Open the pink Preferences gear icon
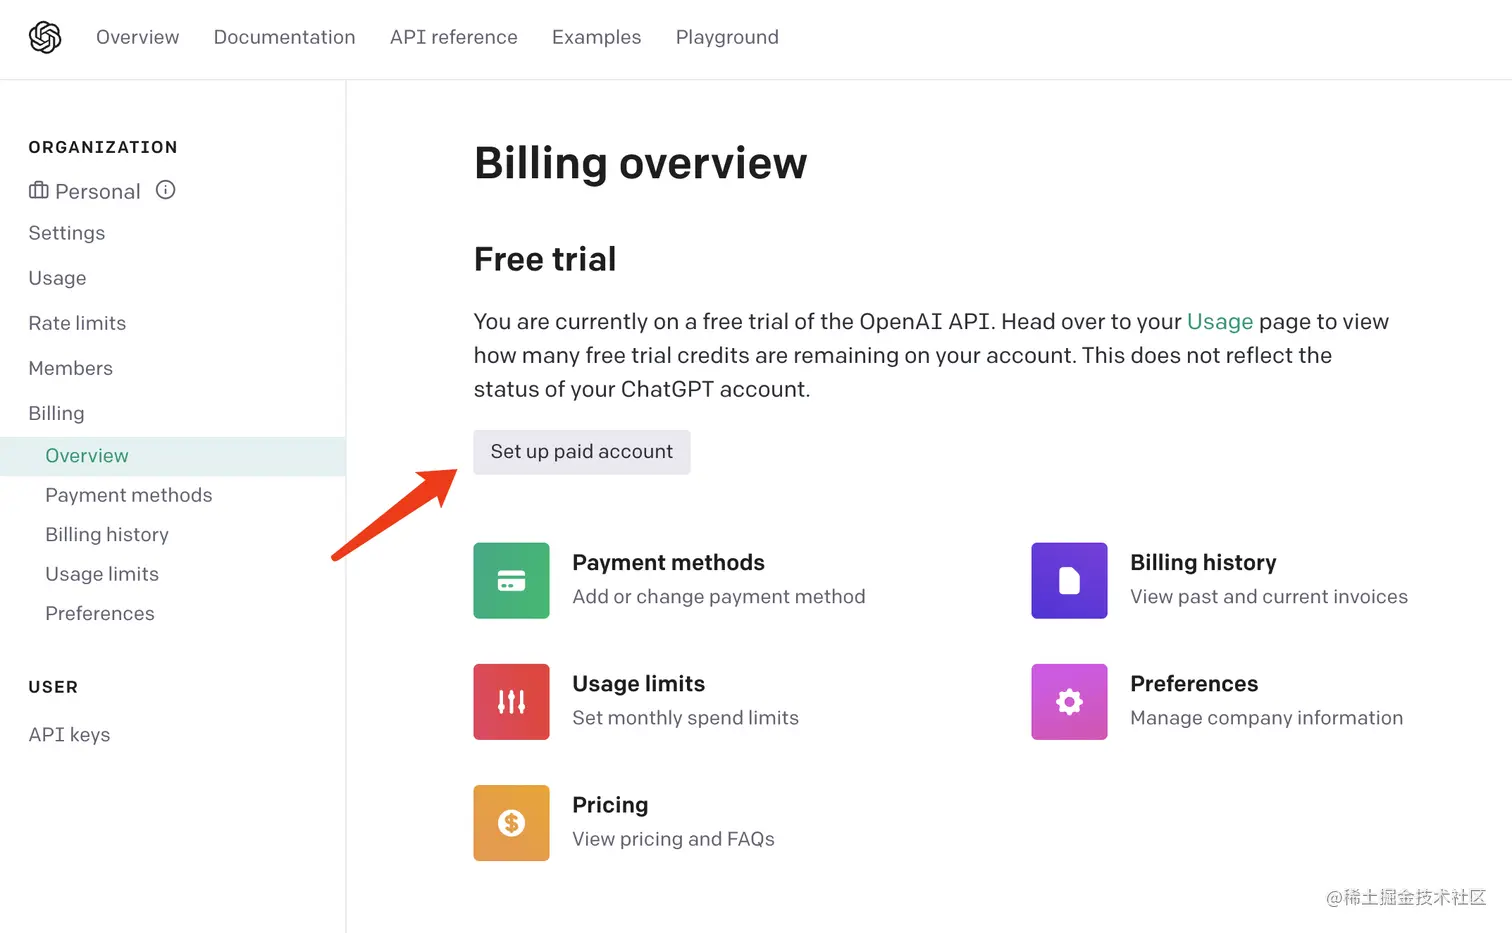The width and height of the screenshot is (1512, 933). click(x=1069, y=702)
